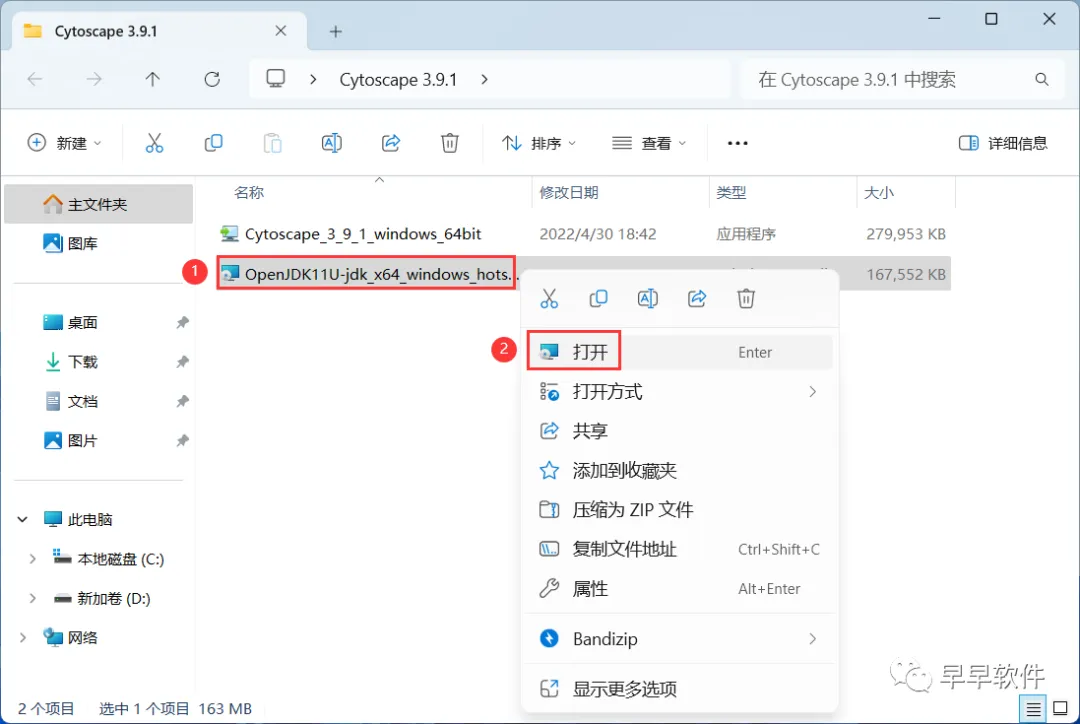Open the 新建 dropdown
This screenshot has height=724, width=1080.
64,143
